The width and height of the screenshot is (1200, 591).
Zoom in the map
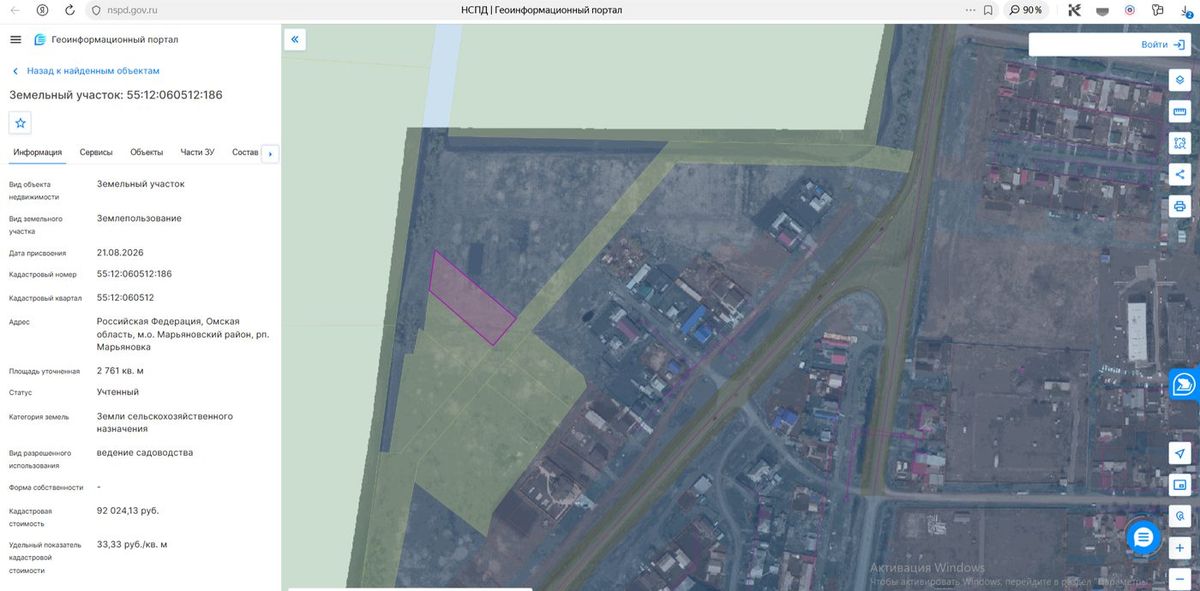1180,548
